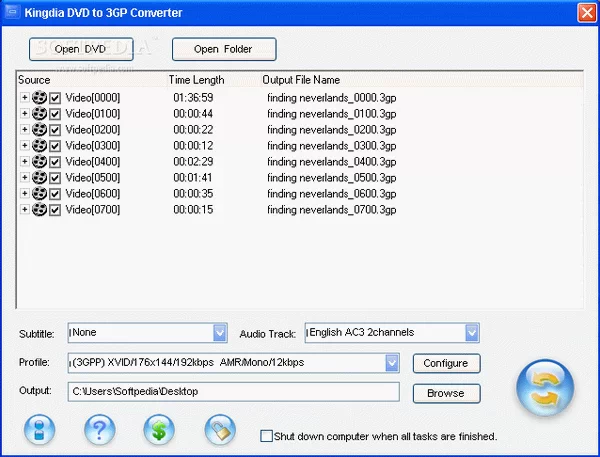Expand the Video[0500] tree node
600x457 pixels.
(x=24, y=178)
